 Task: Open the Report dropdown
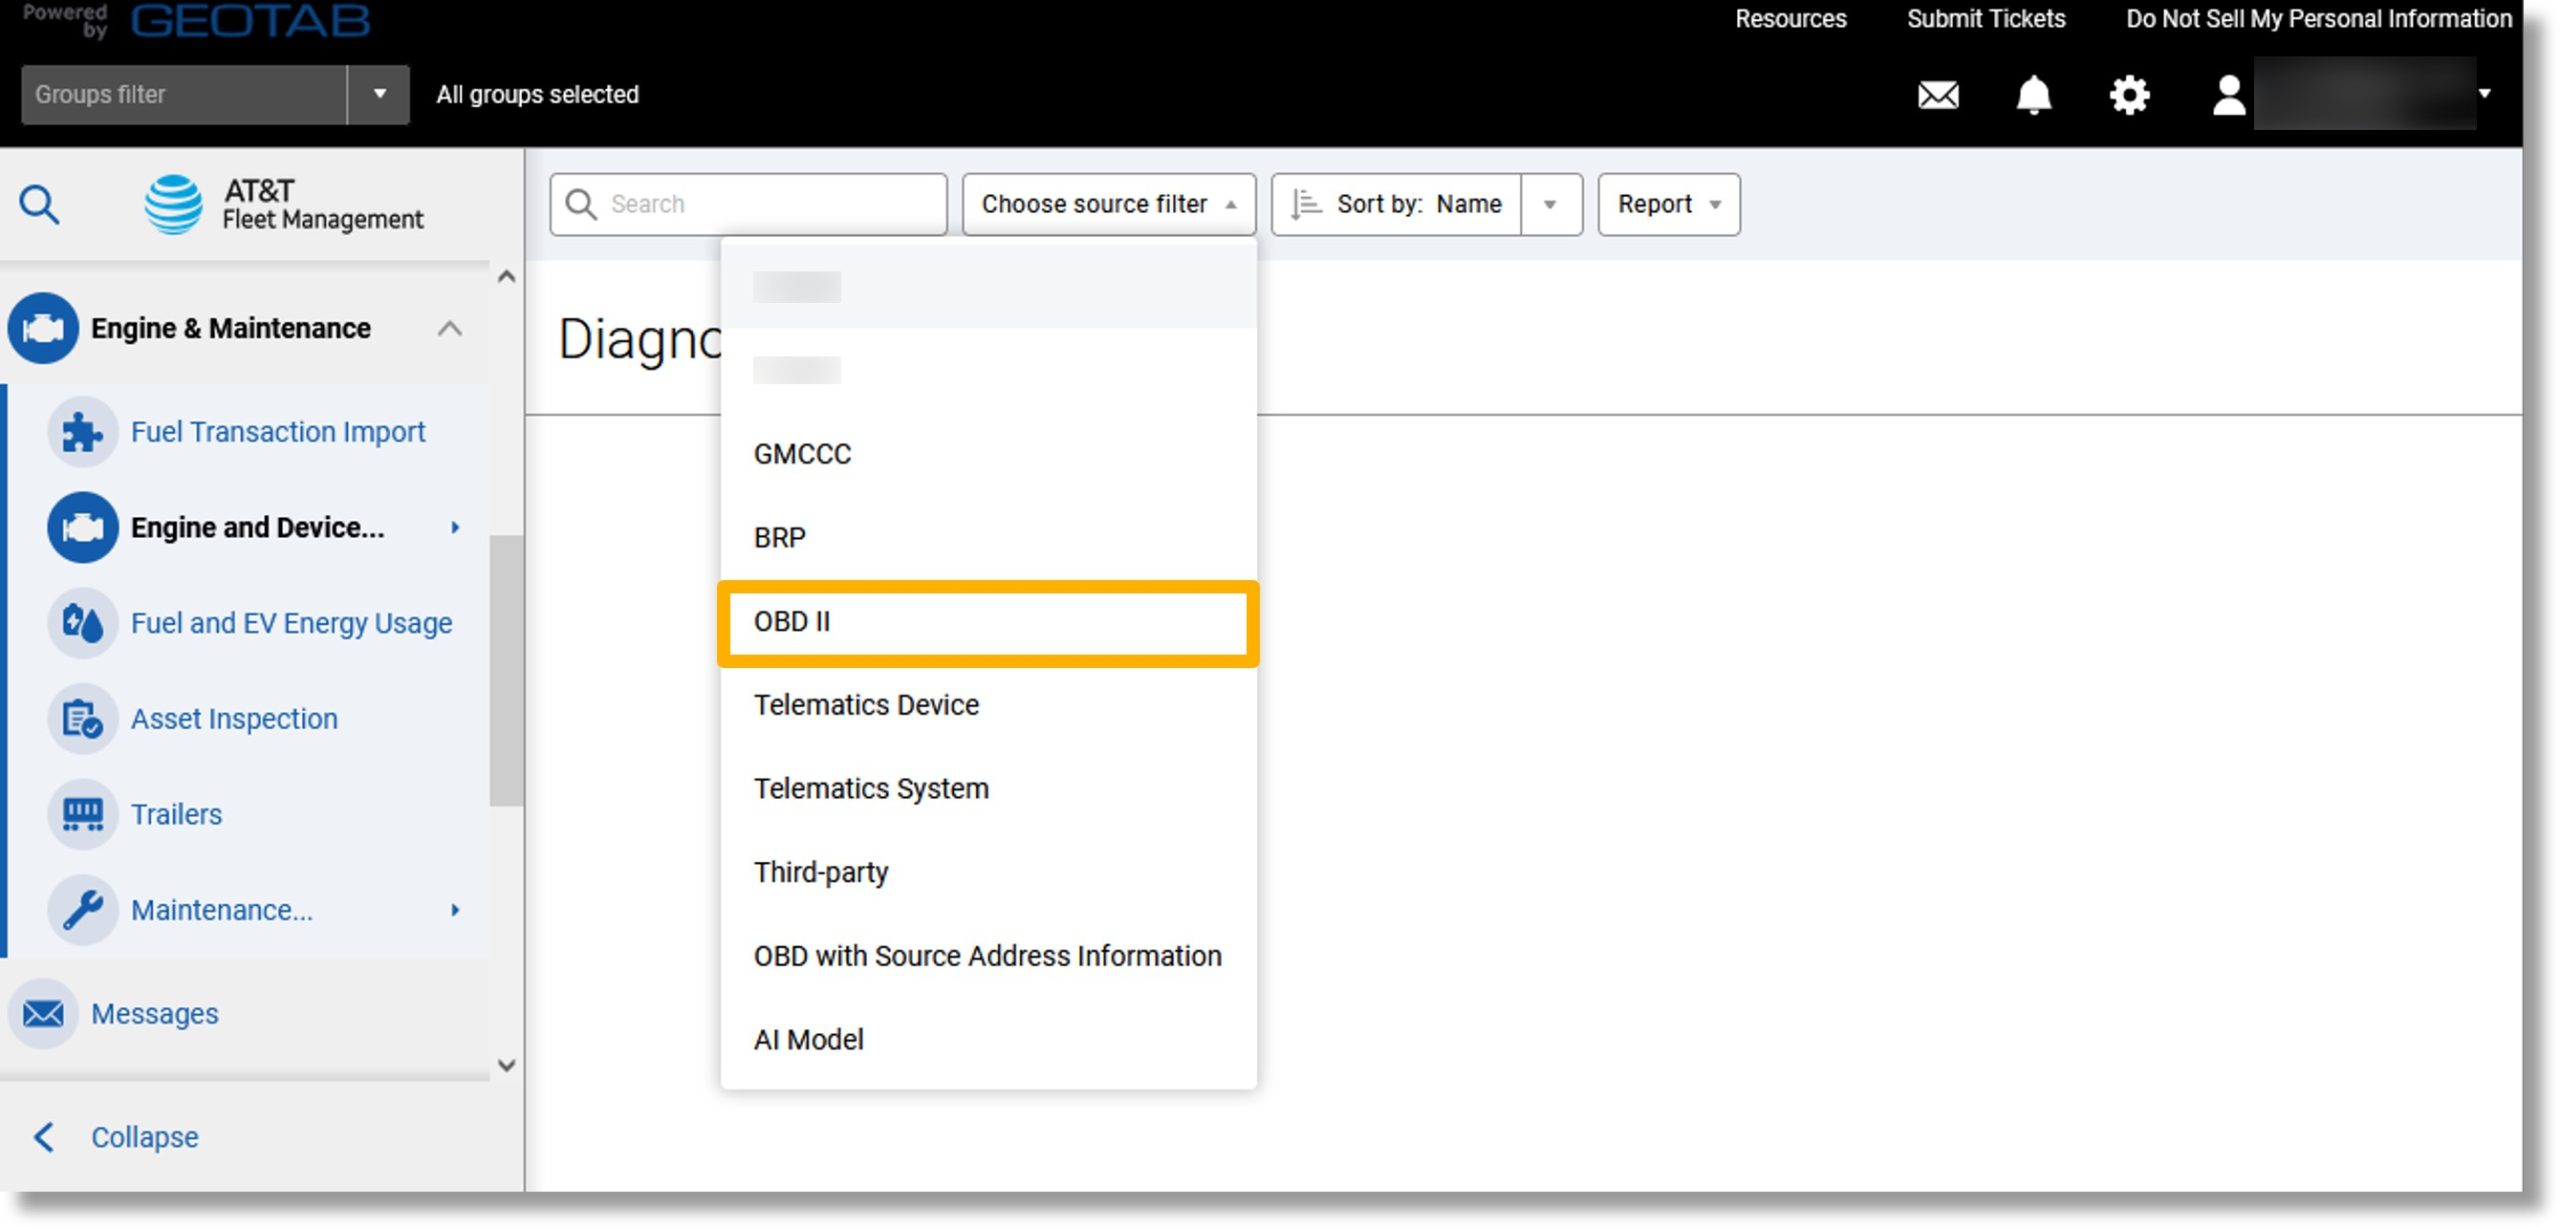1669,204
